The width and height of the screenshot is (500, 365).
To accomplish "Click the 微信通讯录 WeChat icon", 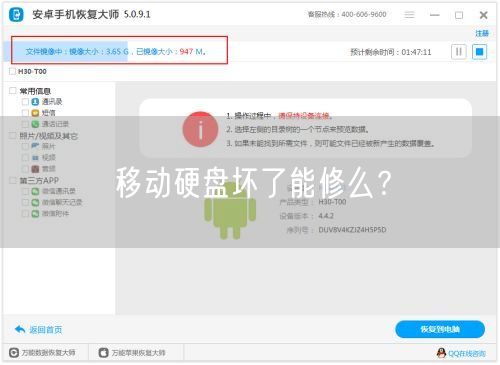I will click(35, 191).
